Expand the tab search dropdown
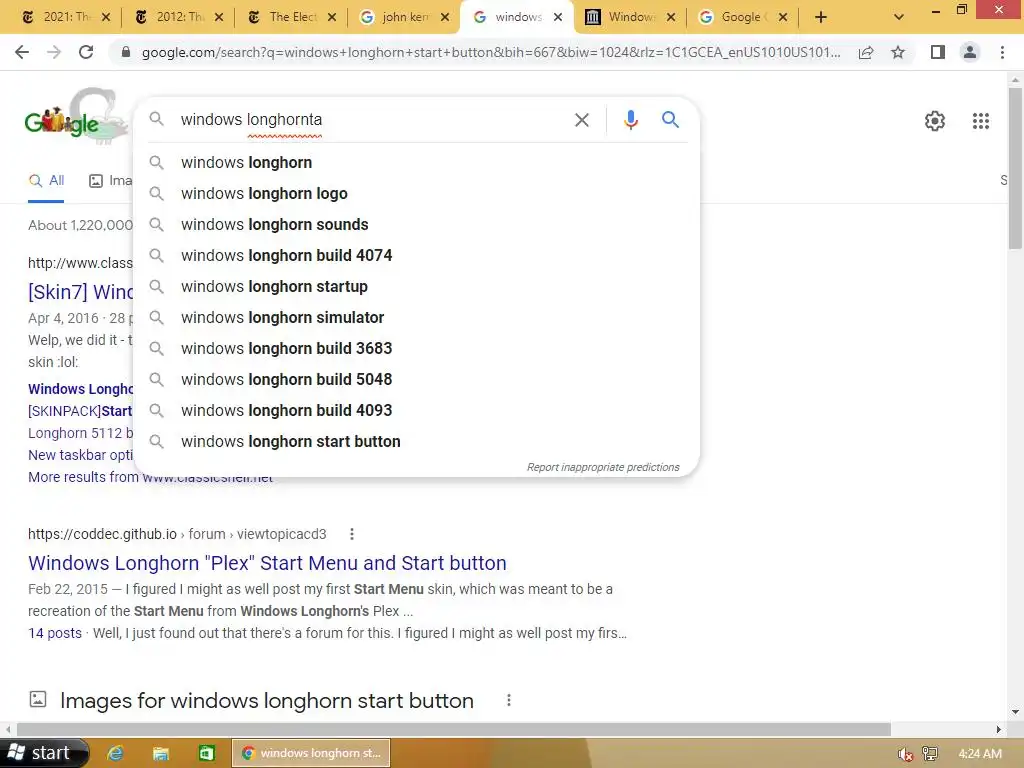The image size is (1024, 768). (x=899, y=18)
